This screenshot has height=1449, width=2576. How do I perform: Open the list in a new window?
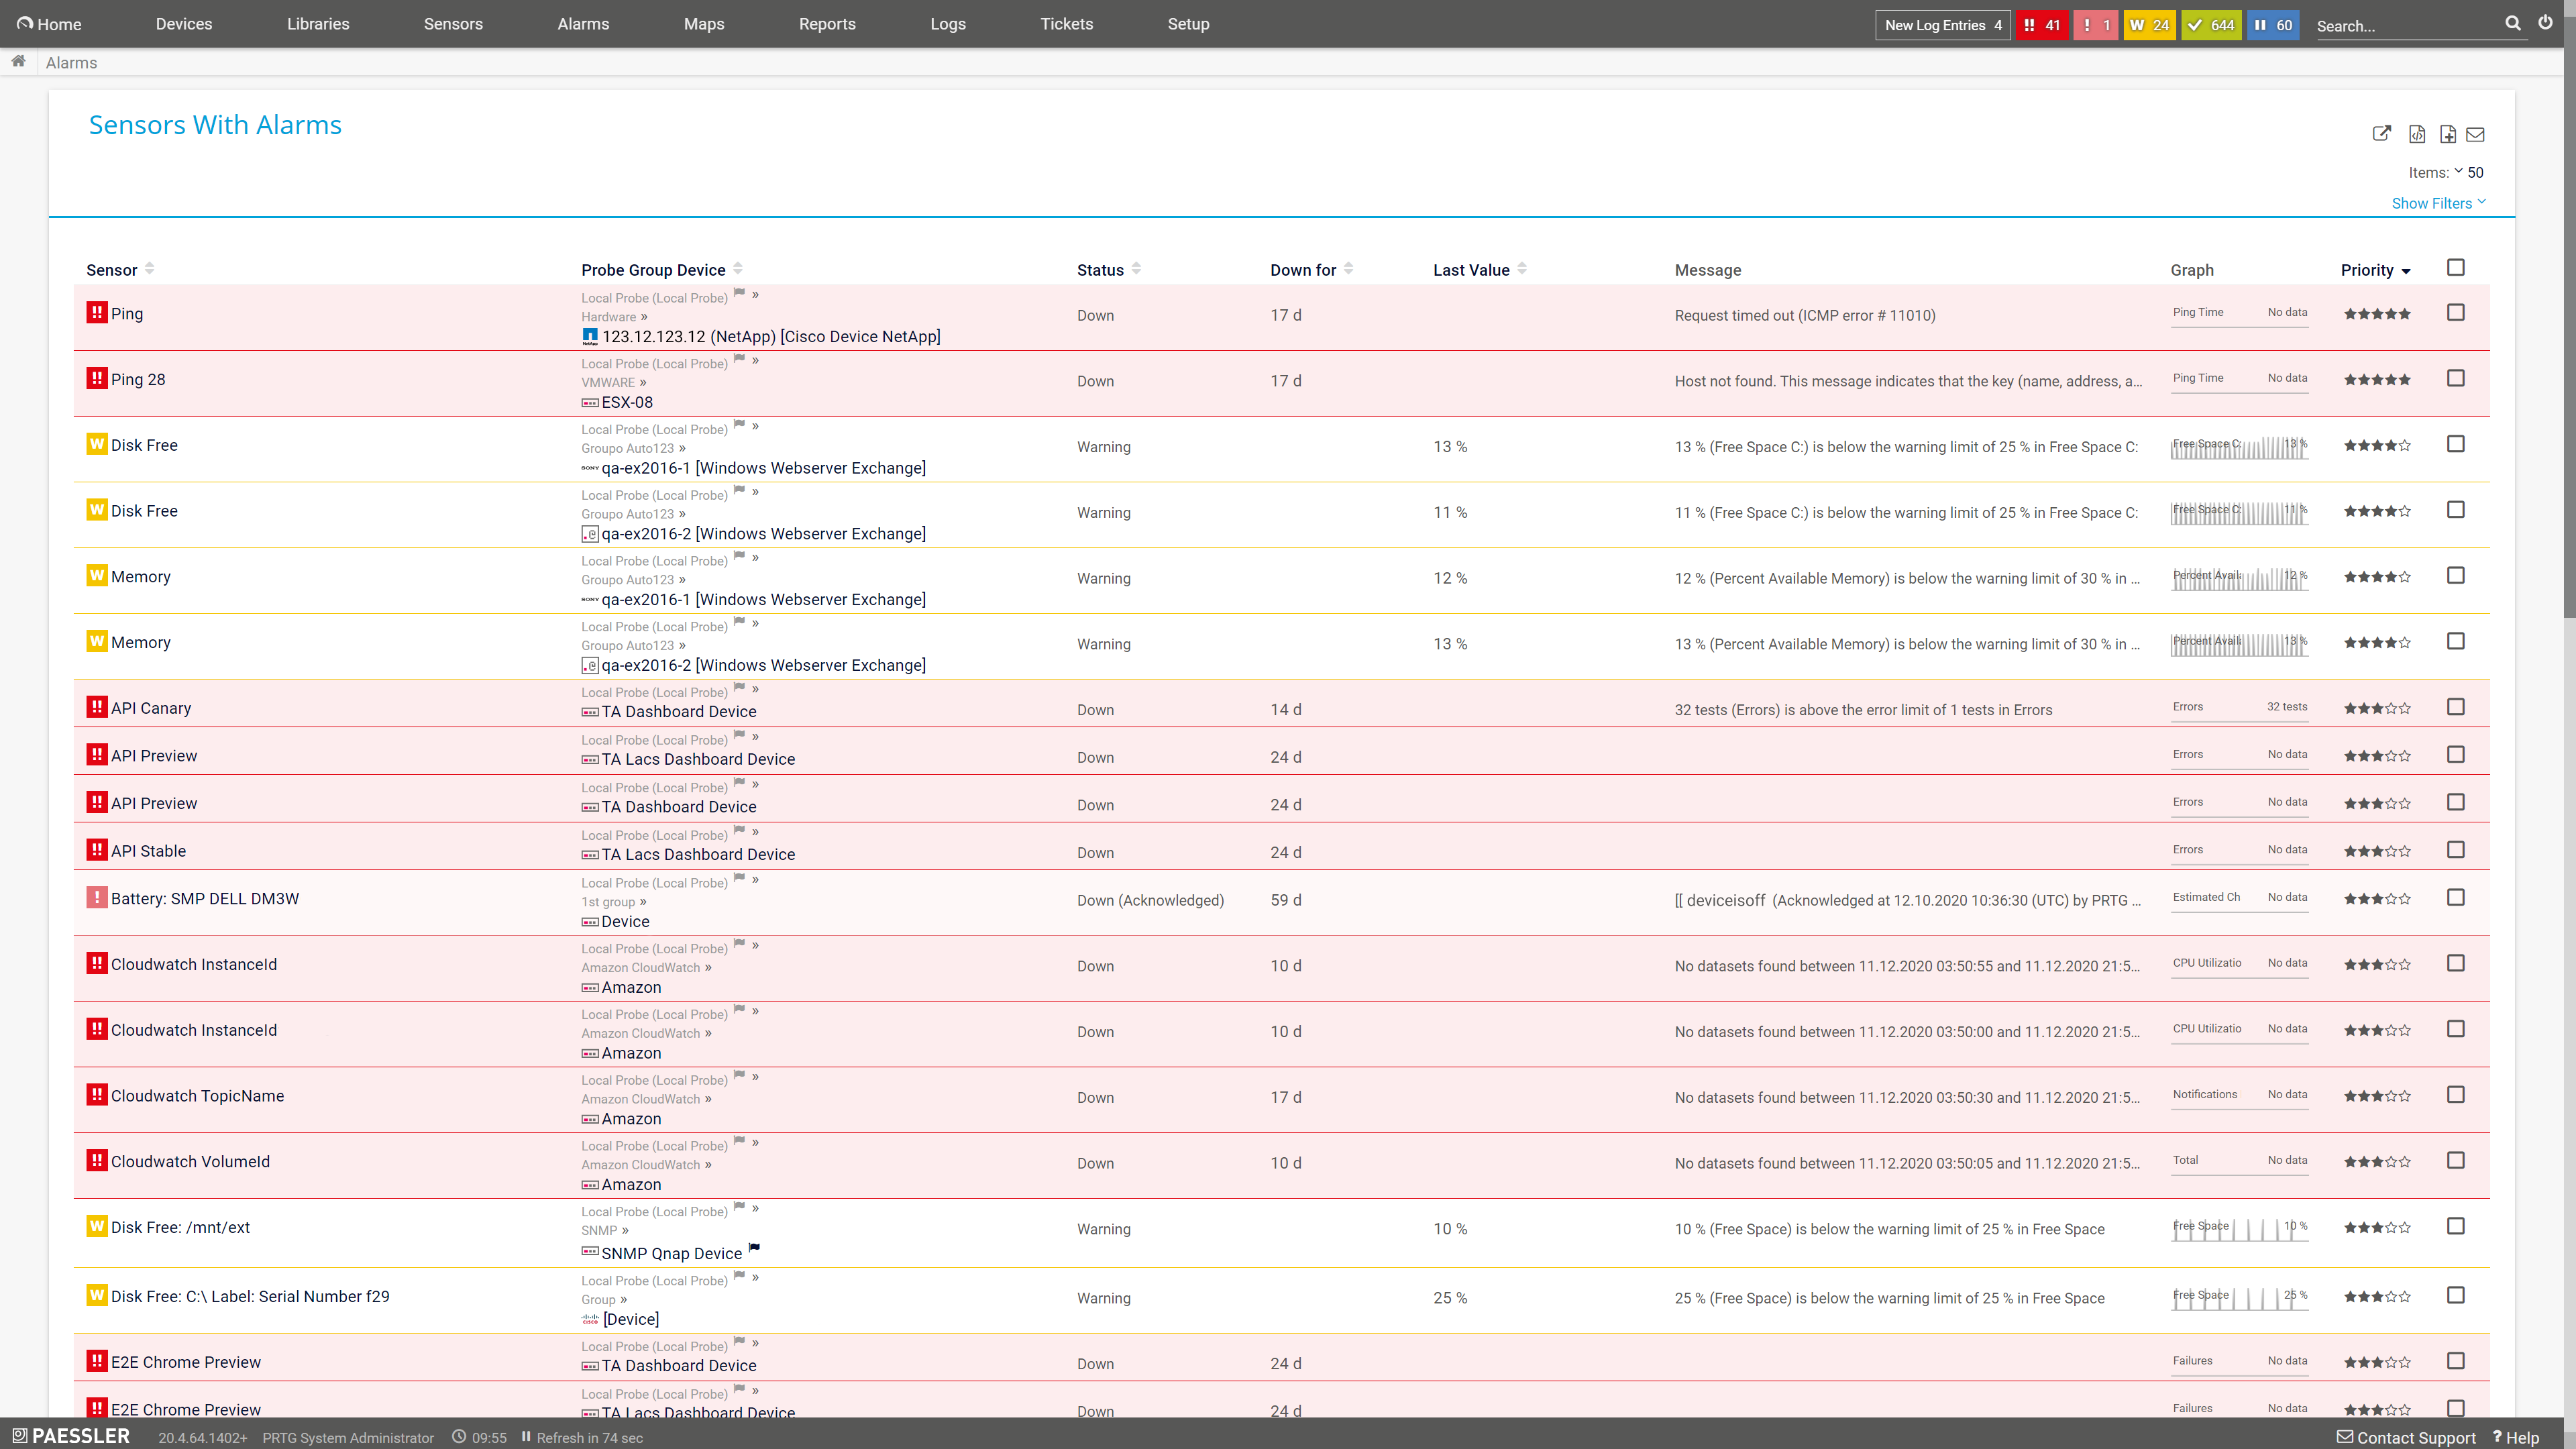coord(2383,134)
